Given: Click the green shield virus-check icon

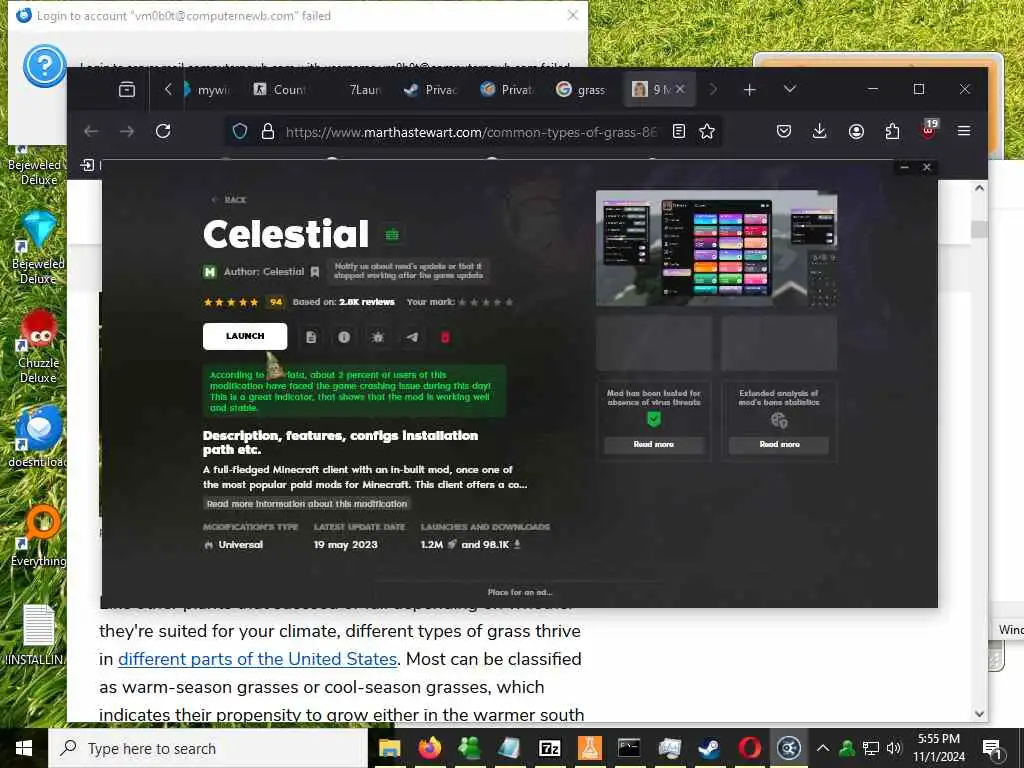Looking at the screenshot, I should point(654,419).
